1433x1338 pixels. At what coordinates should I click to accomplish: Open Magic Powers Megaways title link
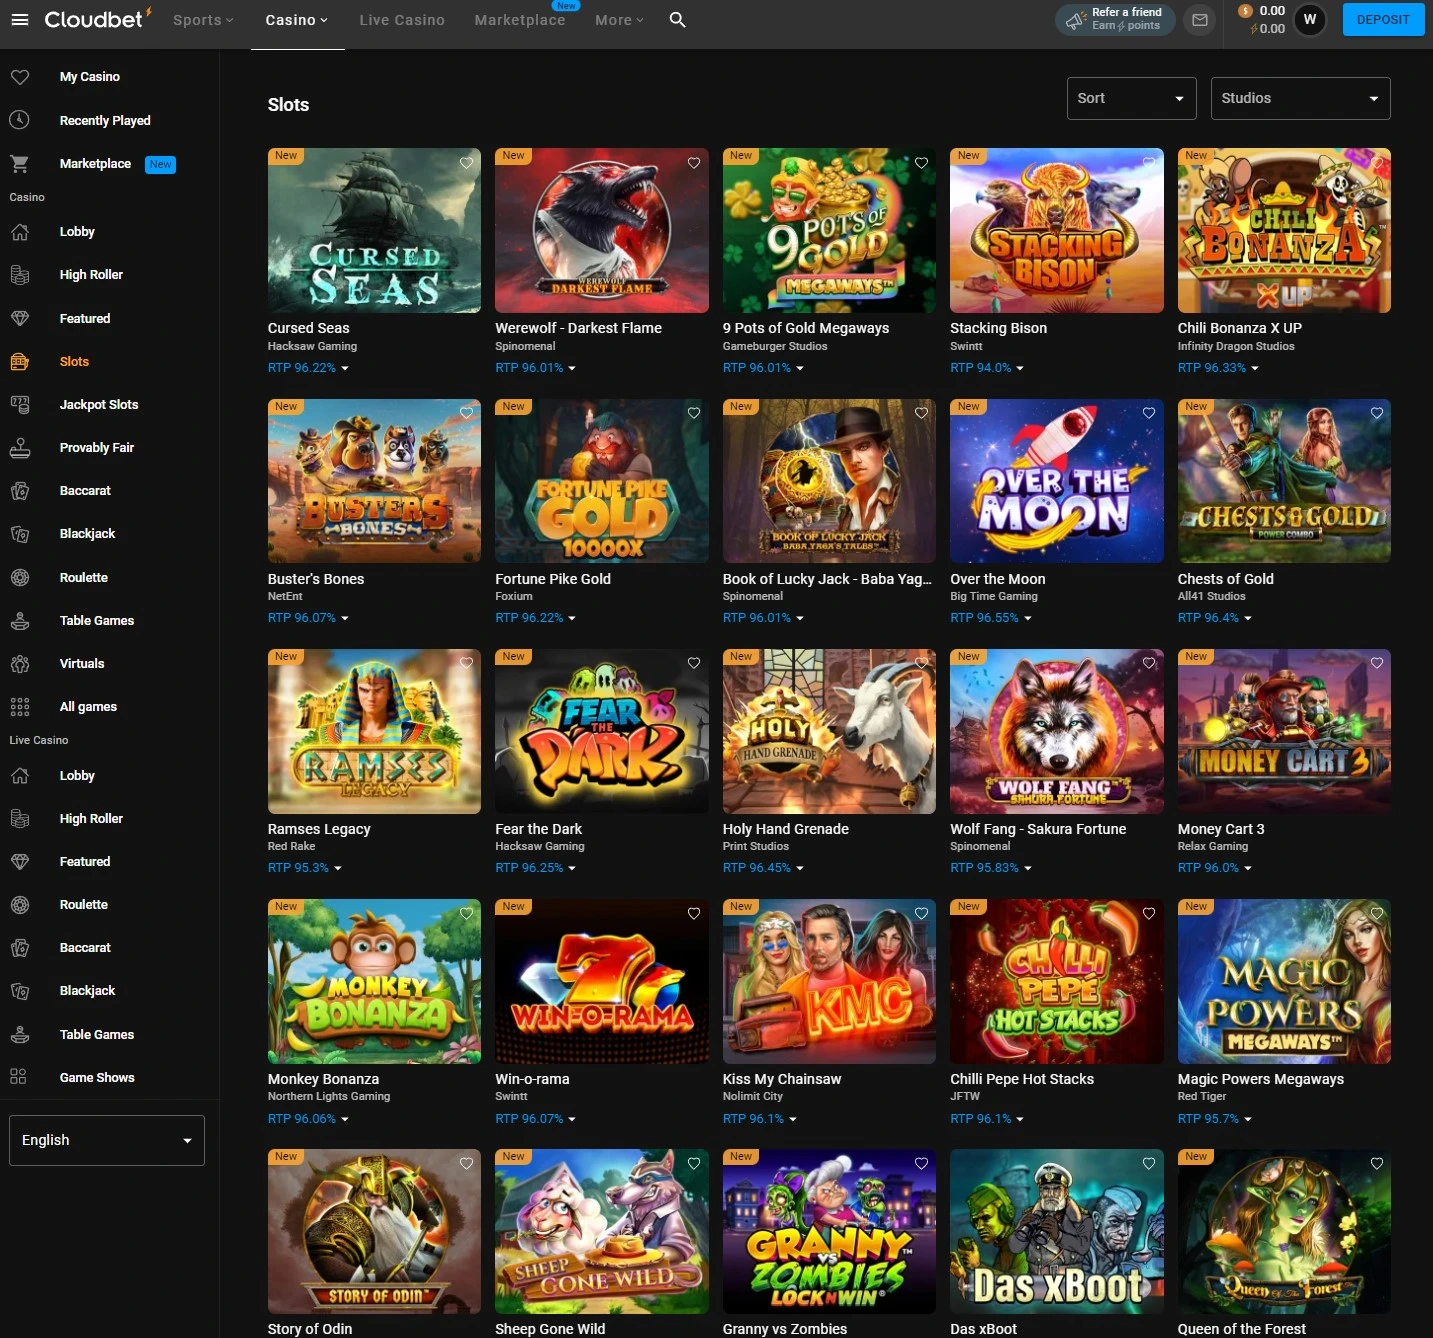(x=1261, y=1079)
